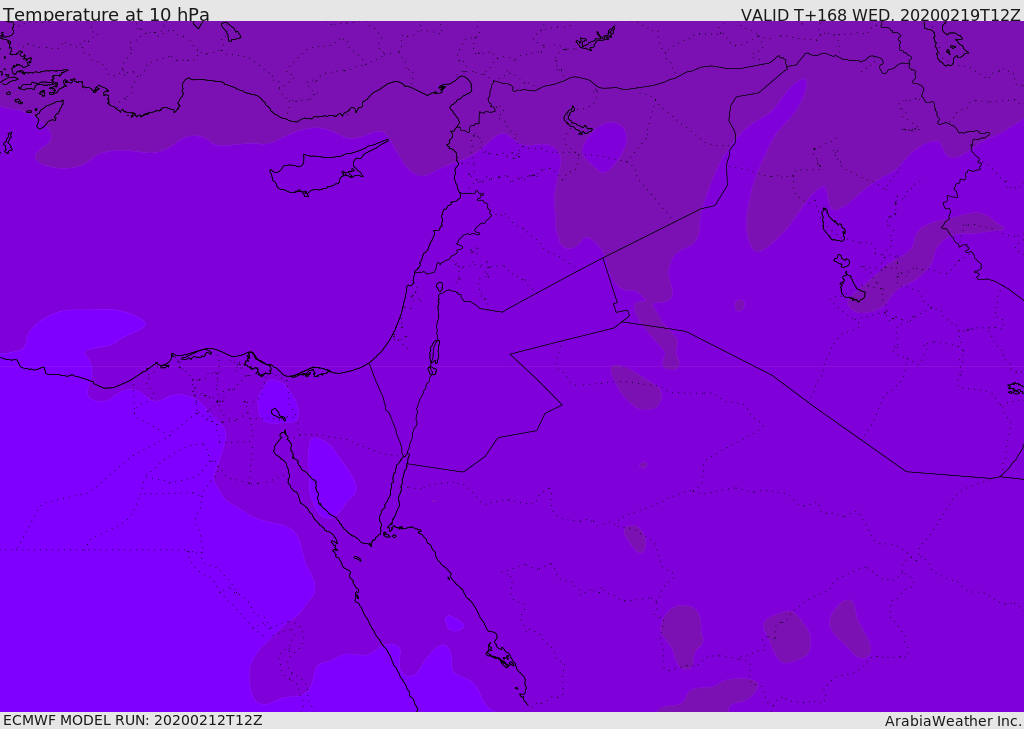This screenshot has width=1024, height=729.
Task: Click the Lebanon country outline
Action: (x=457, y=232)
